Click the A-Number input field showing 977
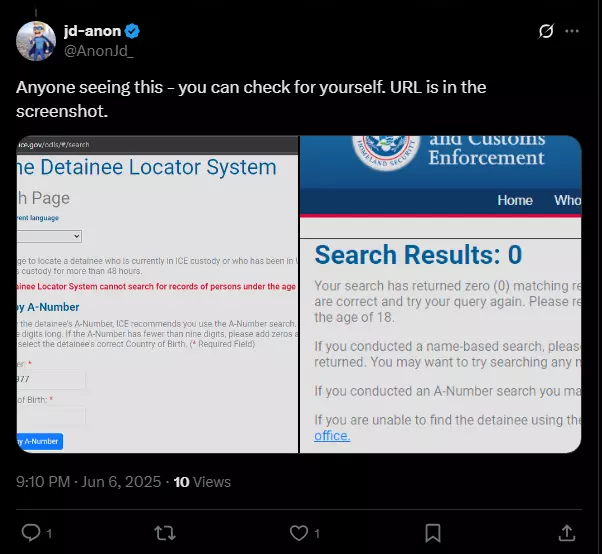Image resolution: width=602 pixels, height=554 pixels. point(51,379)
